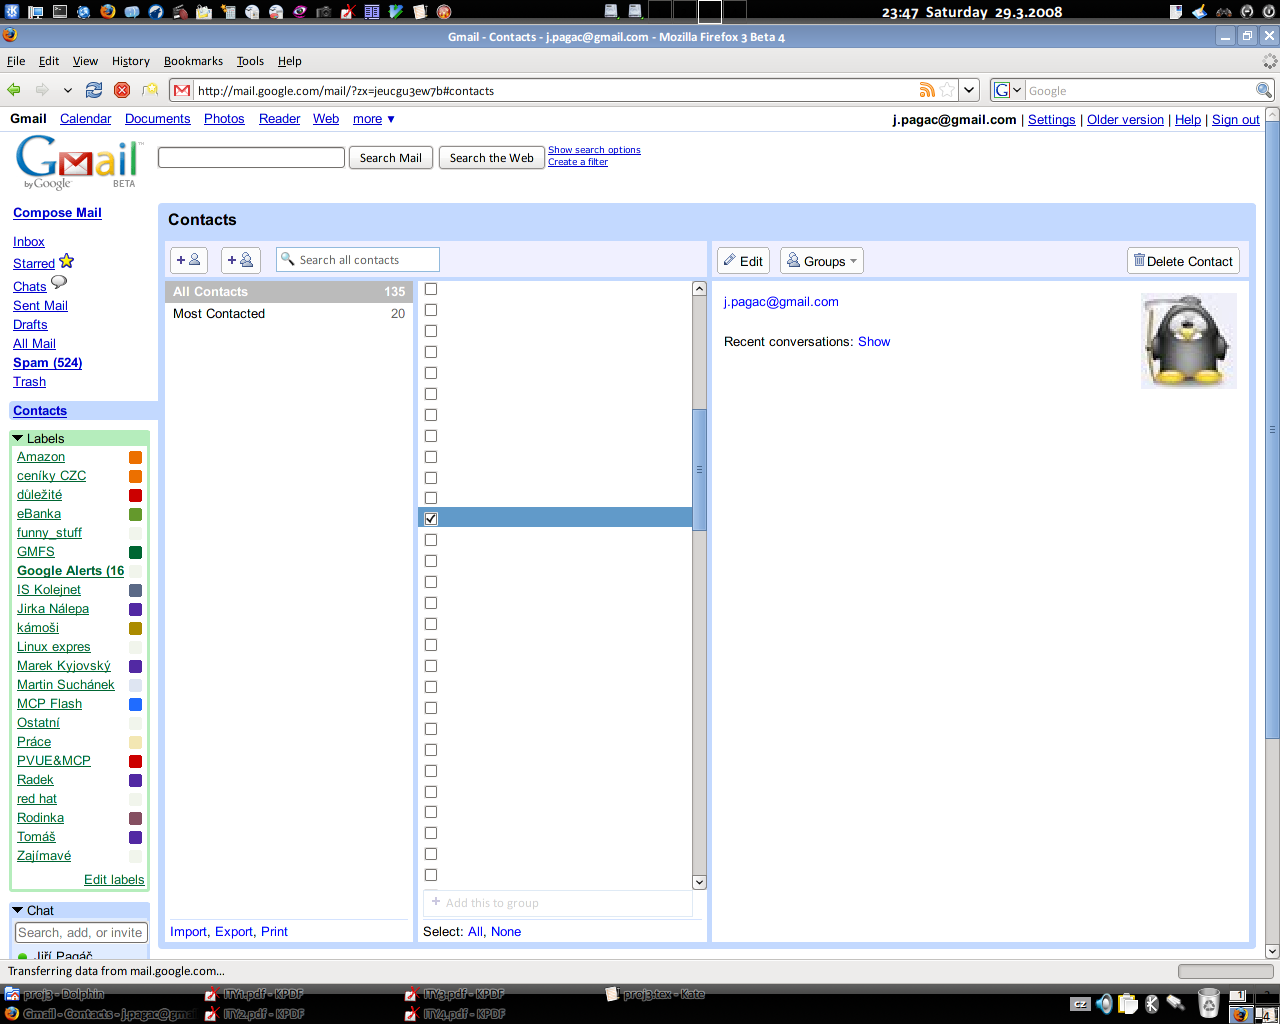Viewport: 1280px width, 1024px height.
Task: Uncheck the checkbox in the highlighted contact row
Action: [x=431, y=519]
